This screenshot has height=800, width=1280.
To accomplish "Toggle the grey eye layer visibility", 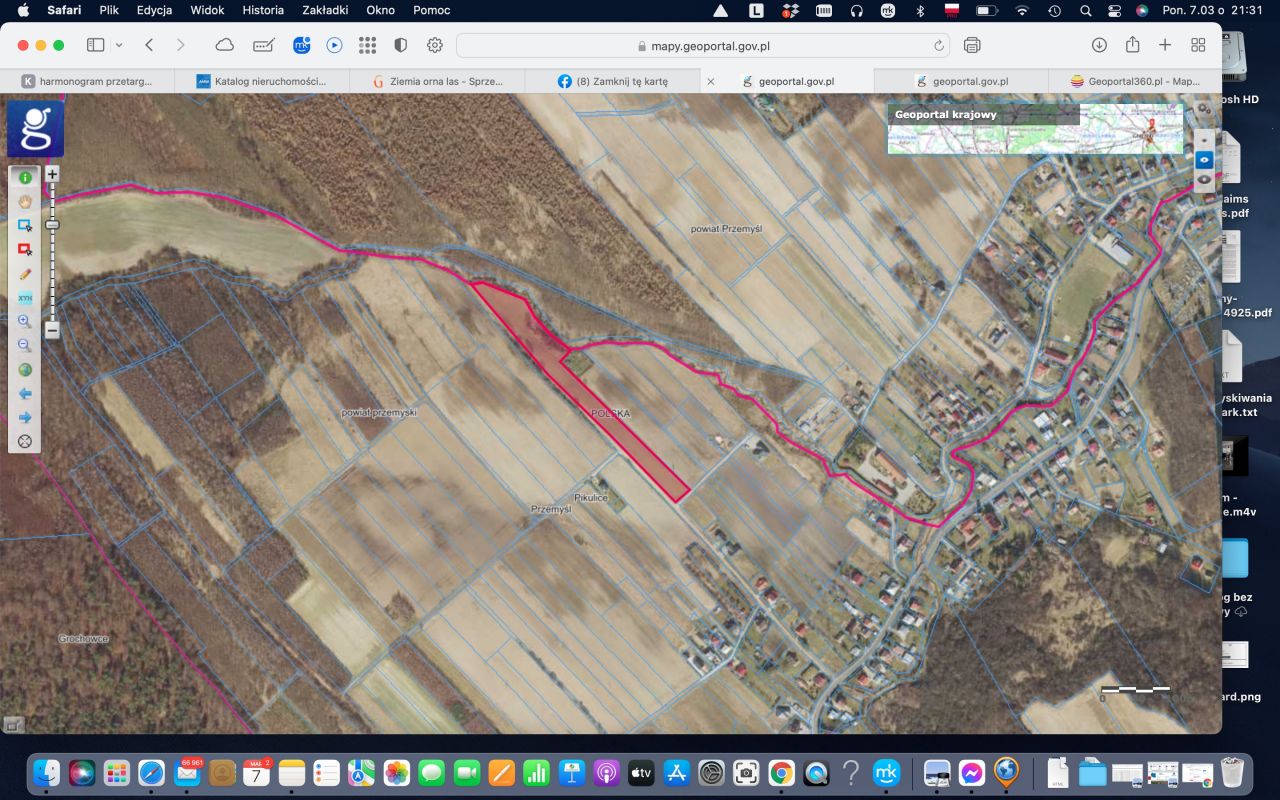I will click(1204, 179).
